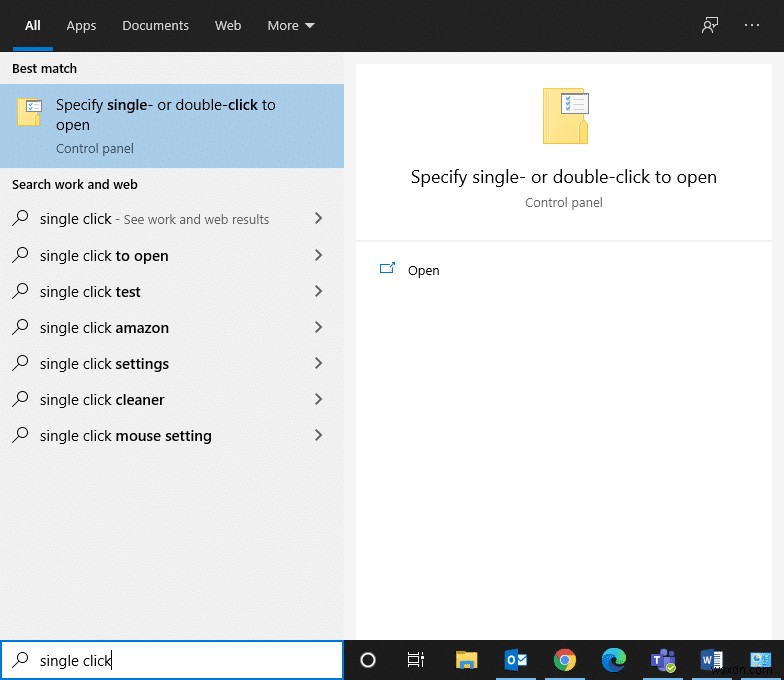Open Outlook from the taskbar
The width and height of the screenshot is (784, 680).
(x=516, y=660)
